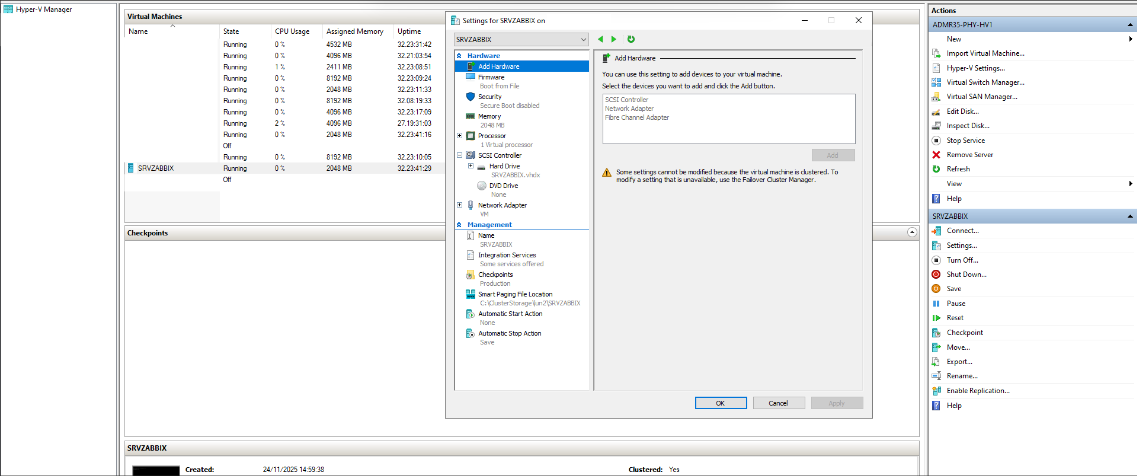Click Move... in the Actions pane

(x=958, y=347)
